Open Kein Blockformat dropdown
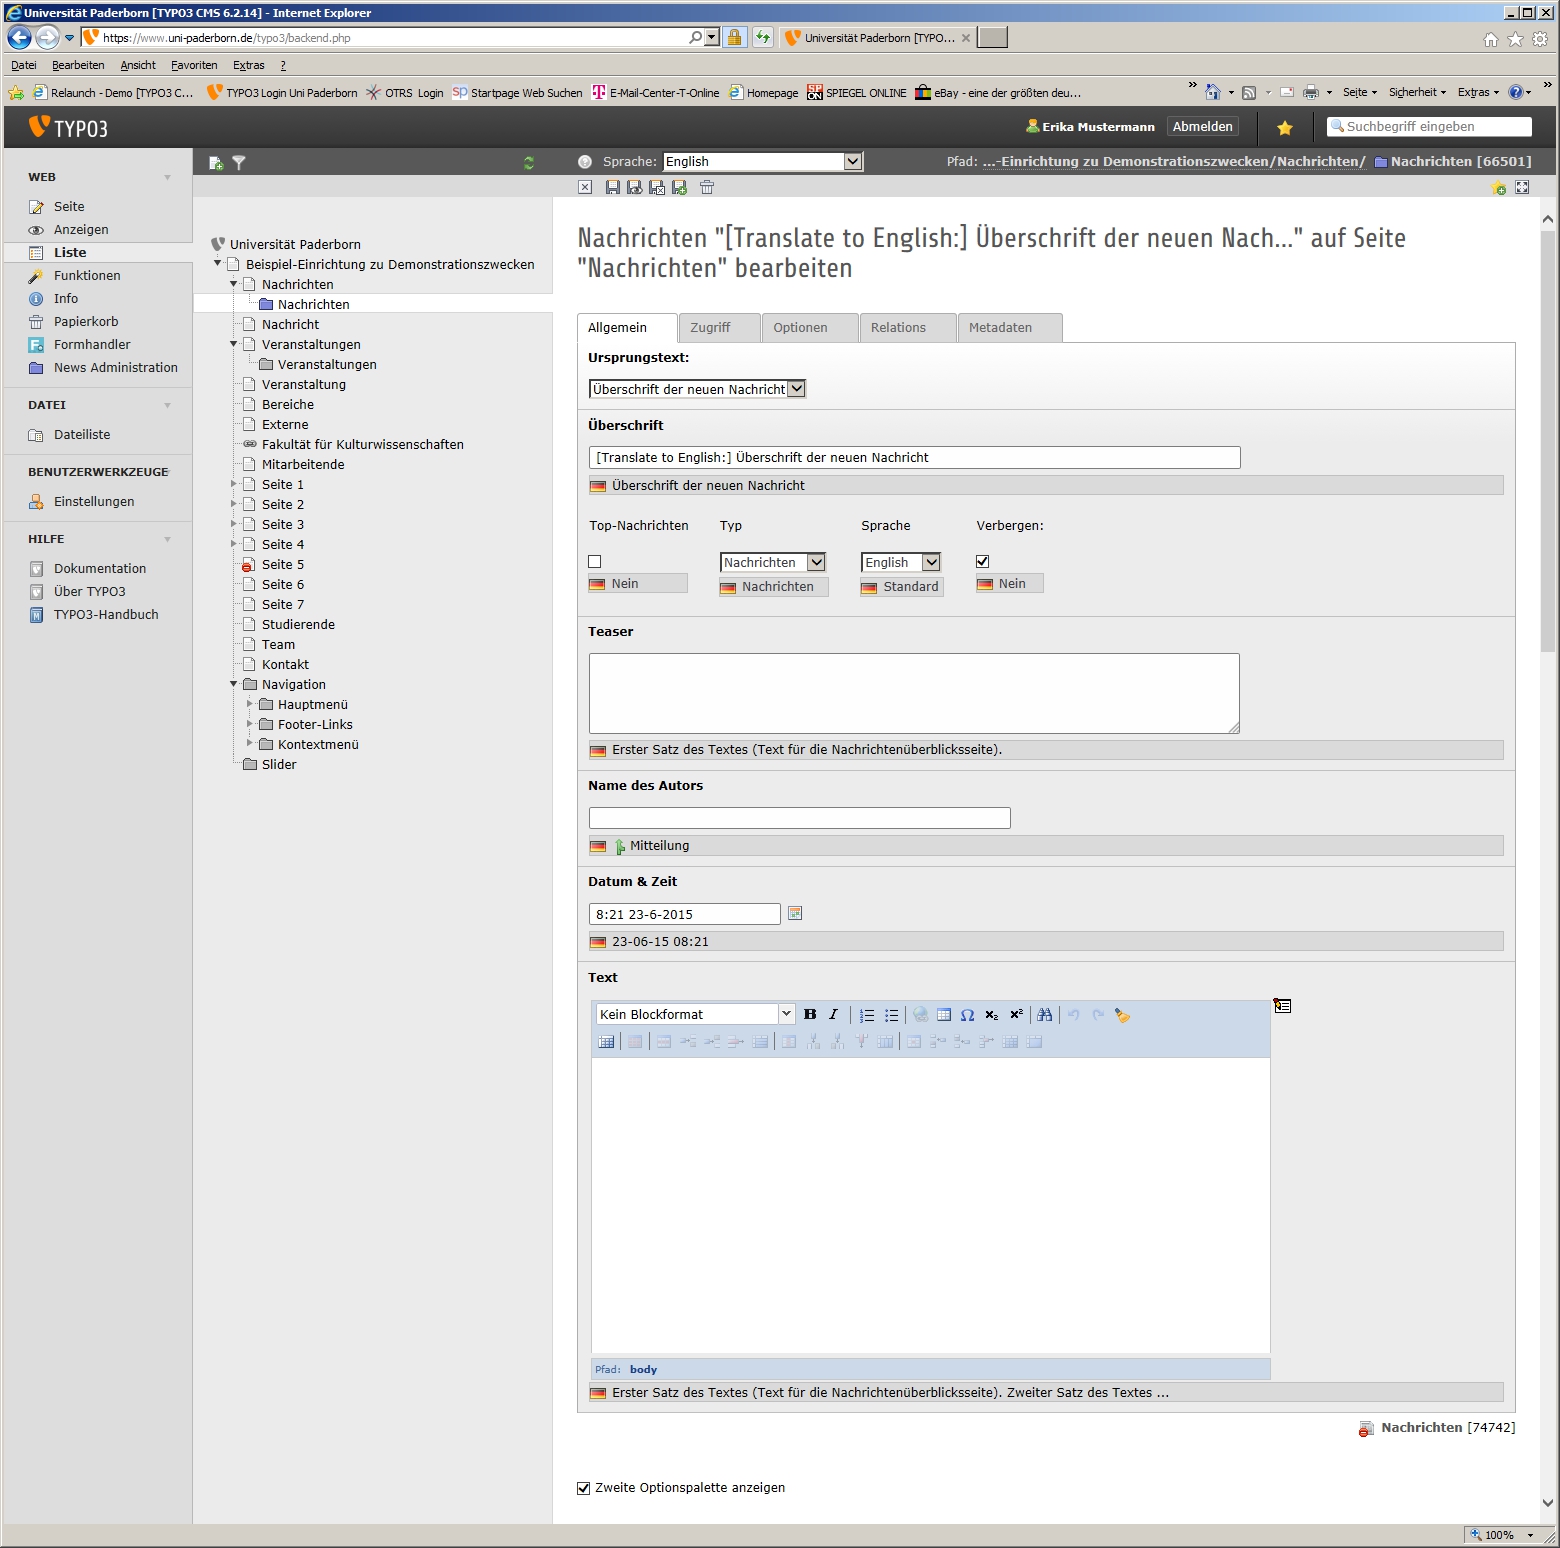The height and width of the screenshot is (1548, 1560). click(x=695, y=1014)
